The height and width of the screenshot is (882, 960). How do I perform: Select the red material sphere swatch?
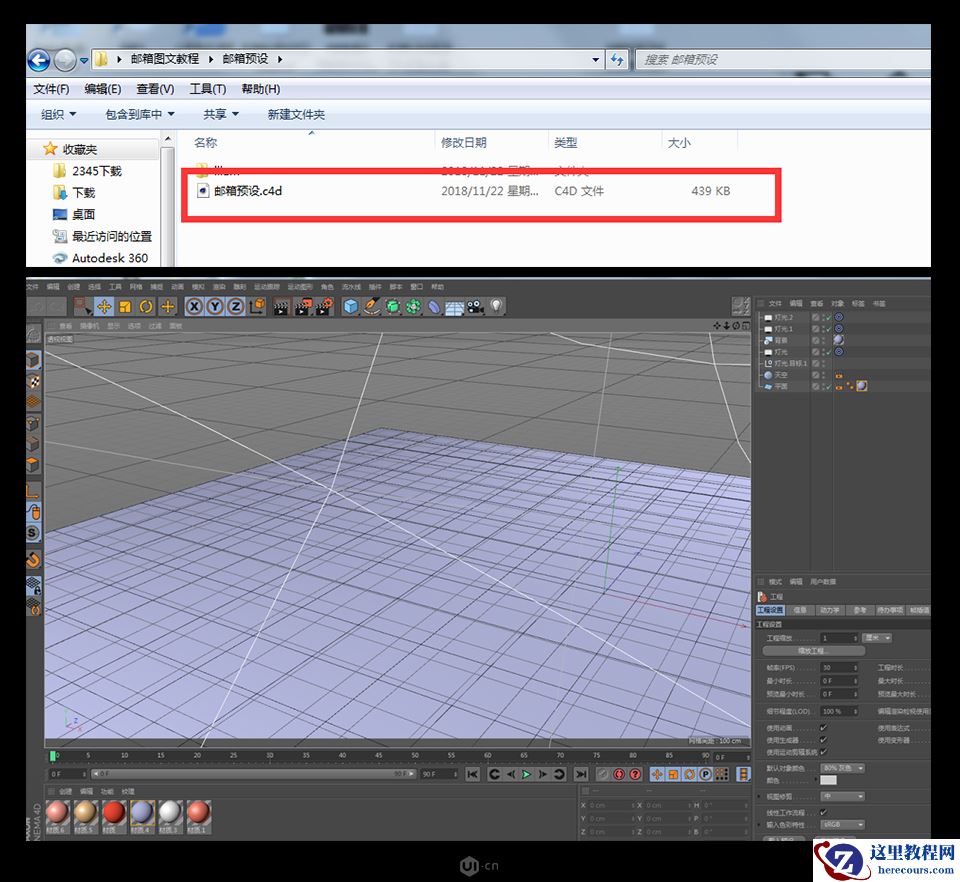point(113,814)
